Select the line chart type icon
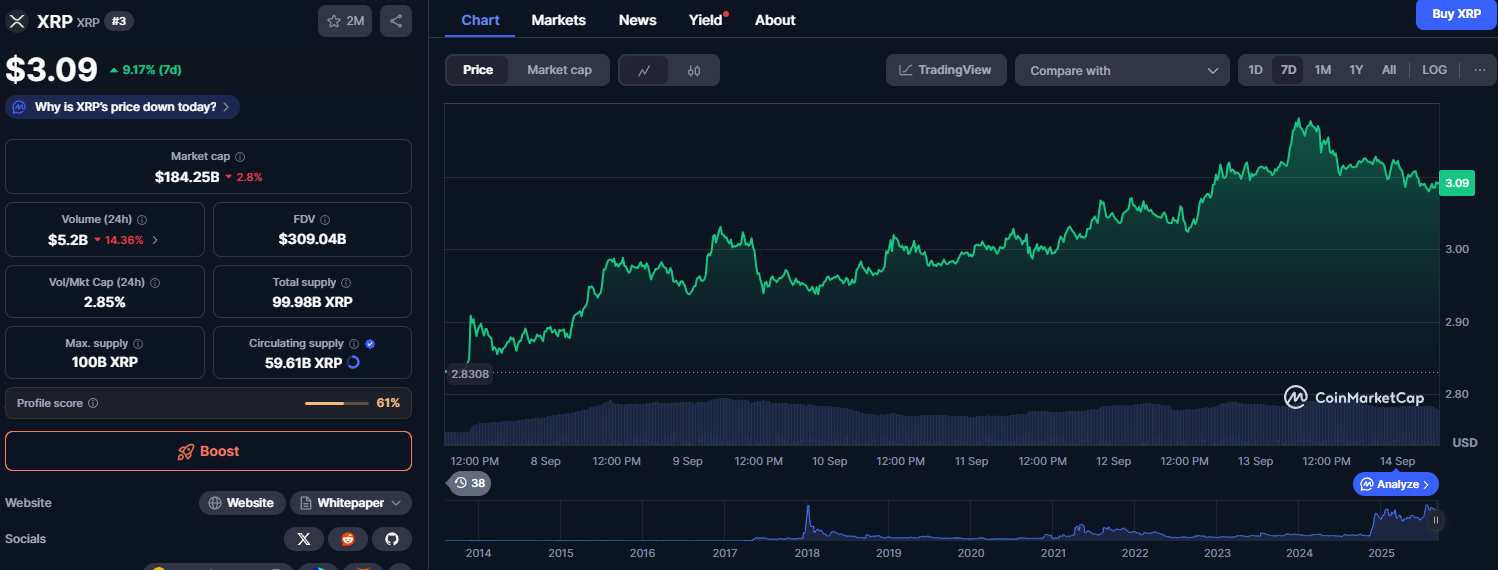This screenshot has width=1498, height=570. tap(644, 70)
